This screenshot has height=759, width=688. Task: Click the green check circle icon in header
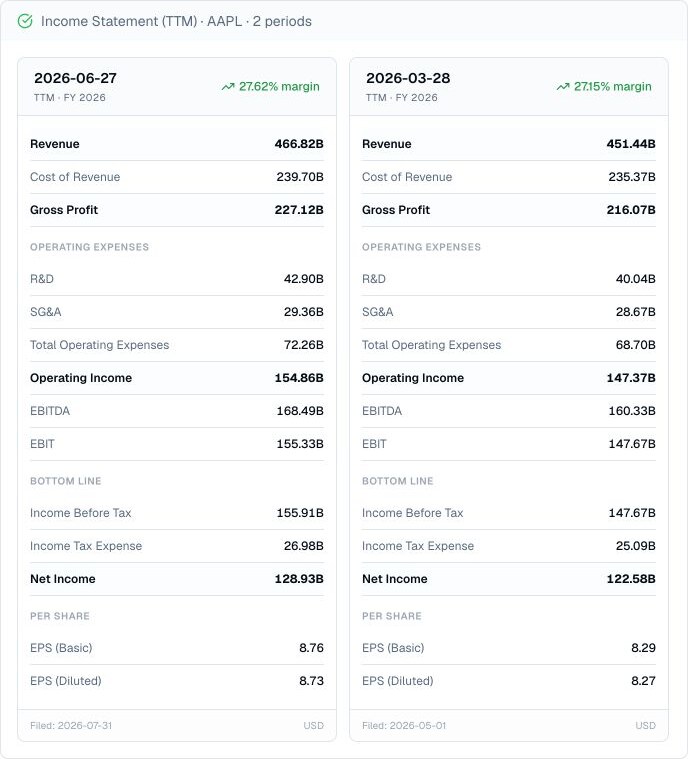25,21
